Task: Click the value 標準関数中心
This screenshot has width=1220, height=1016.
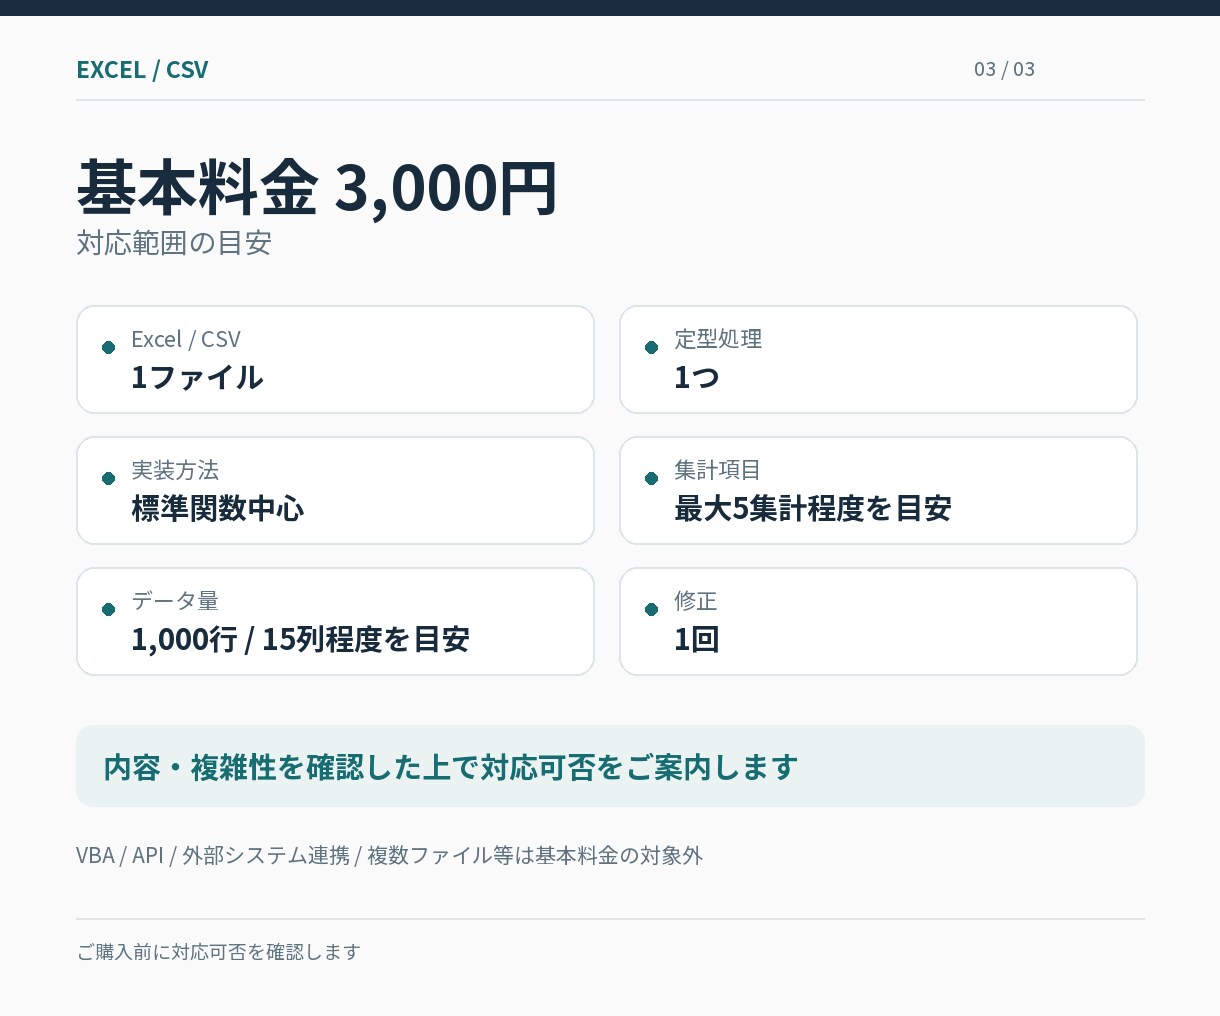Action: point(218,509)
